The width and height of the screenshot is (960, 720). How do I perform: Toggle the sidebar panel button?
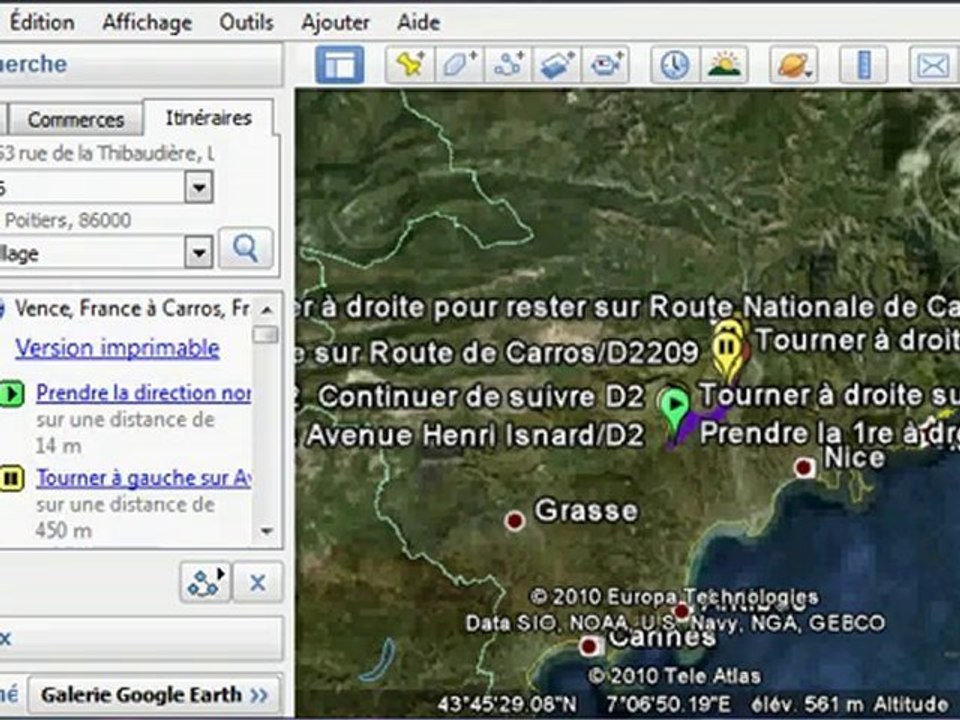[x=340, y=65]
